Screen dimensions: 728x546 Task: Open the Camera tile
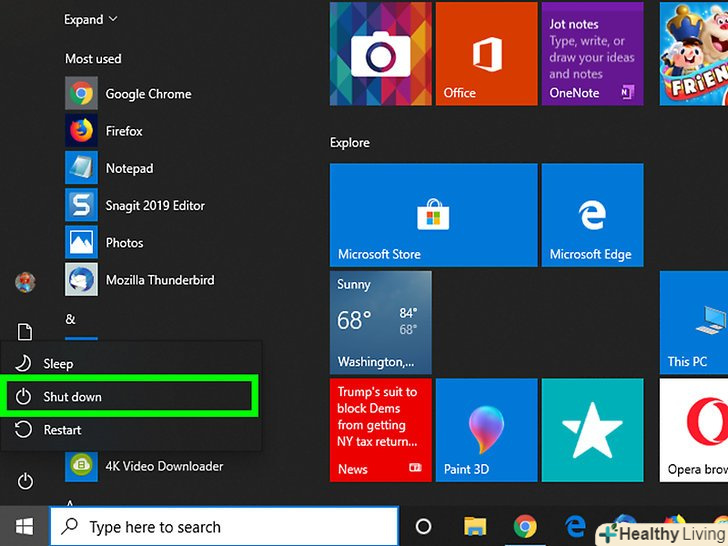(x=380, y=54)
